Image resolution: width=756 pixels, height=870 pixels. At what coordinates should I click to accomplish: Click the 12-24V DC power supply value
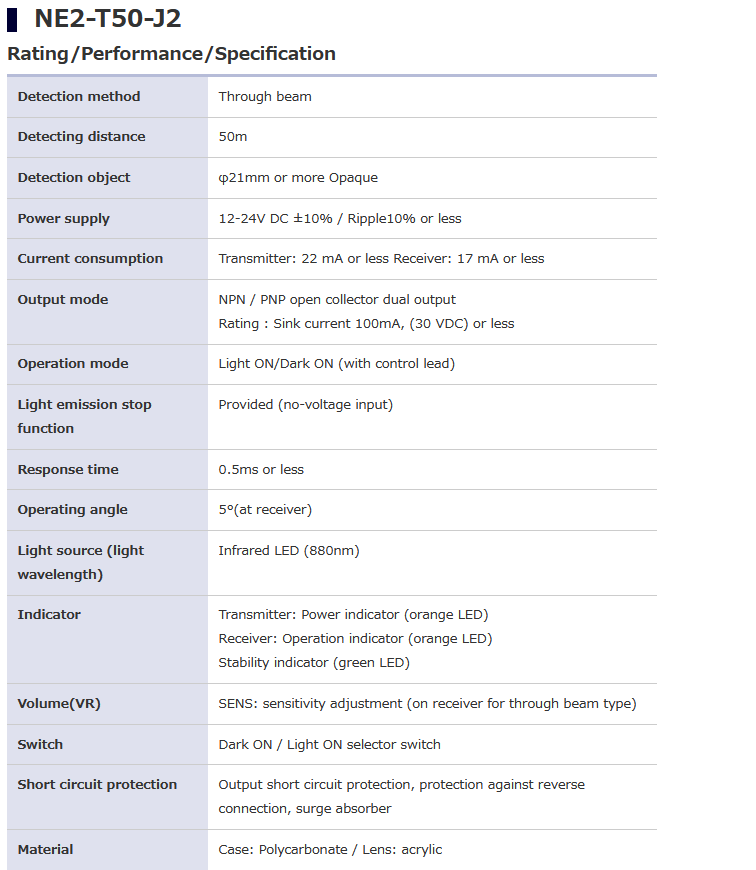pos(340,219)
